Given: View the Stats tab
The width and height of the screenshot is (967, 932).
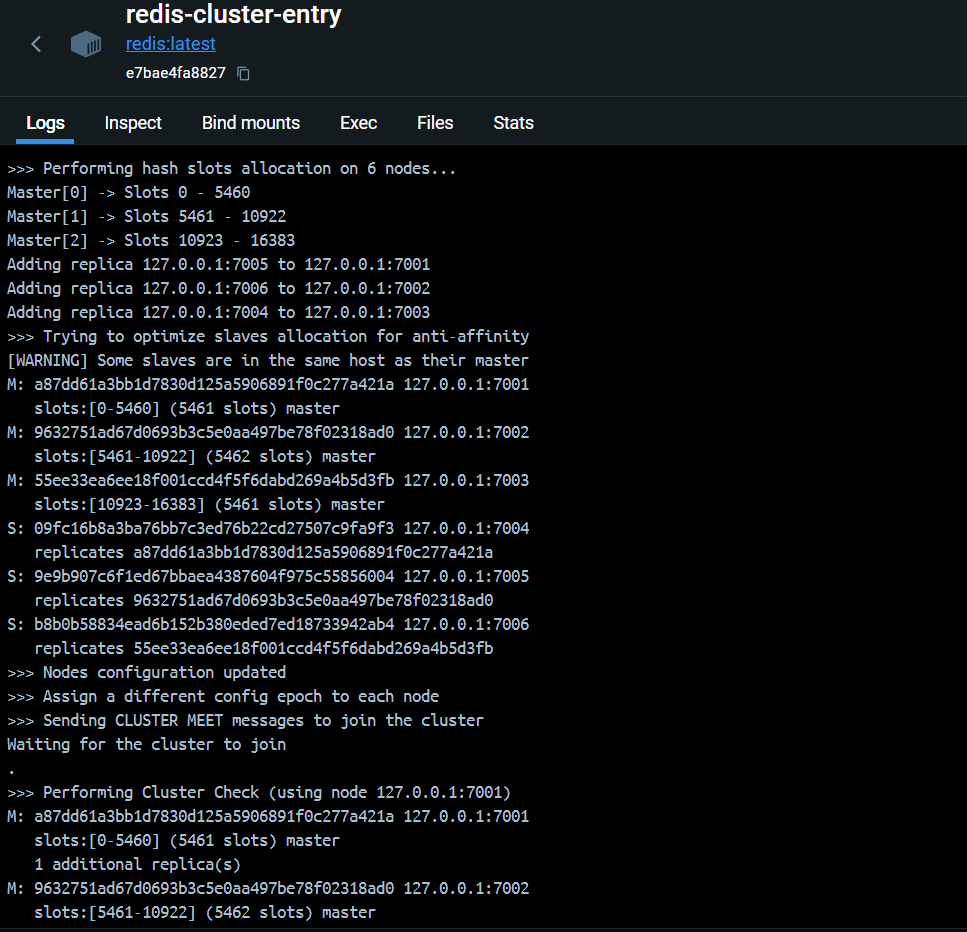Looking at the screenshot, I should (513, 123).
